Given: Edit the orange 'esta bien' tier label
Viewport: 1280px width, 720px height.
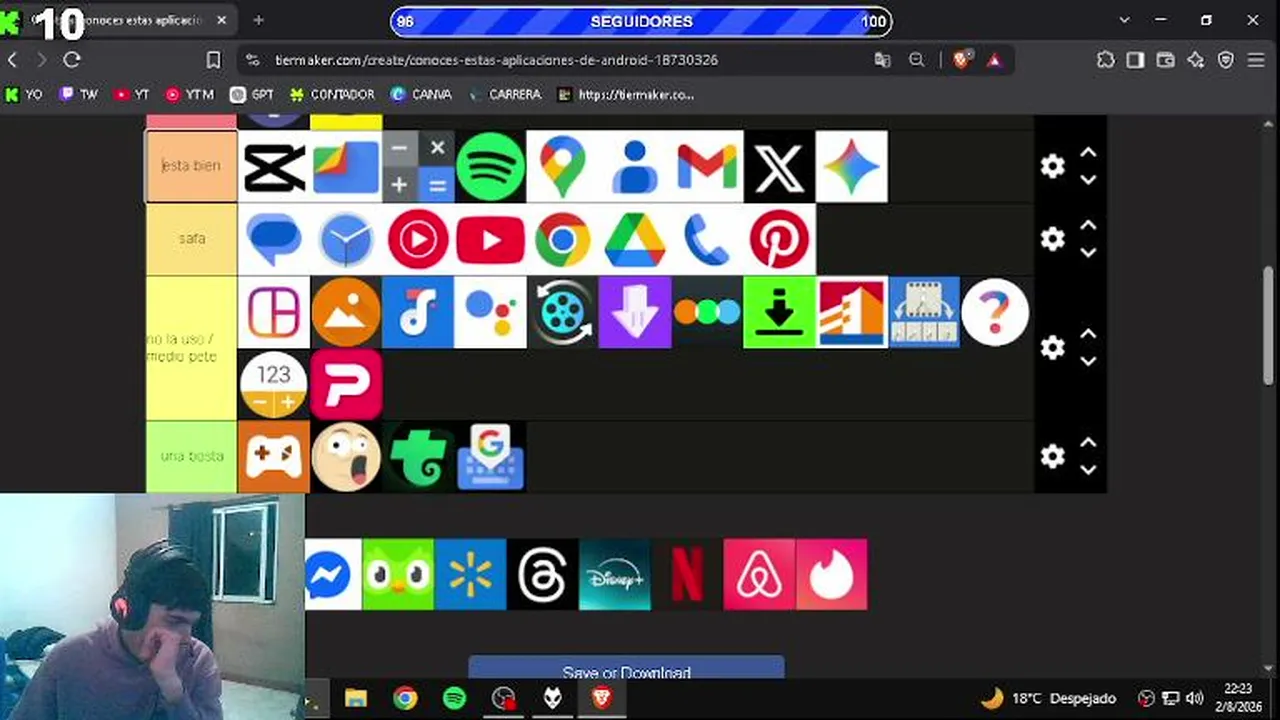Looking at the screenshot, I should [x=192, y=166].
